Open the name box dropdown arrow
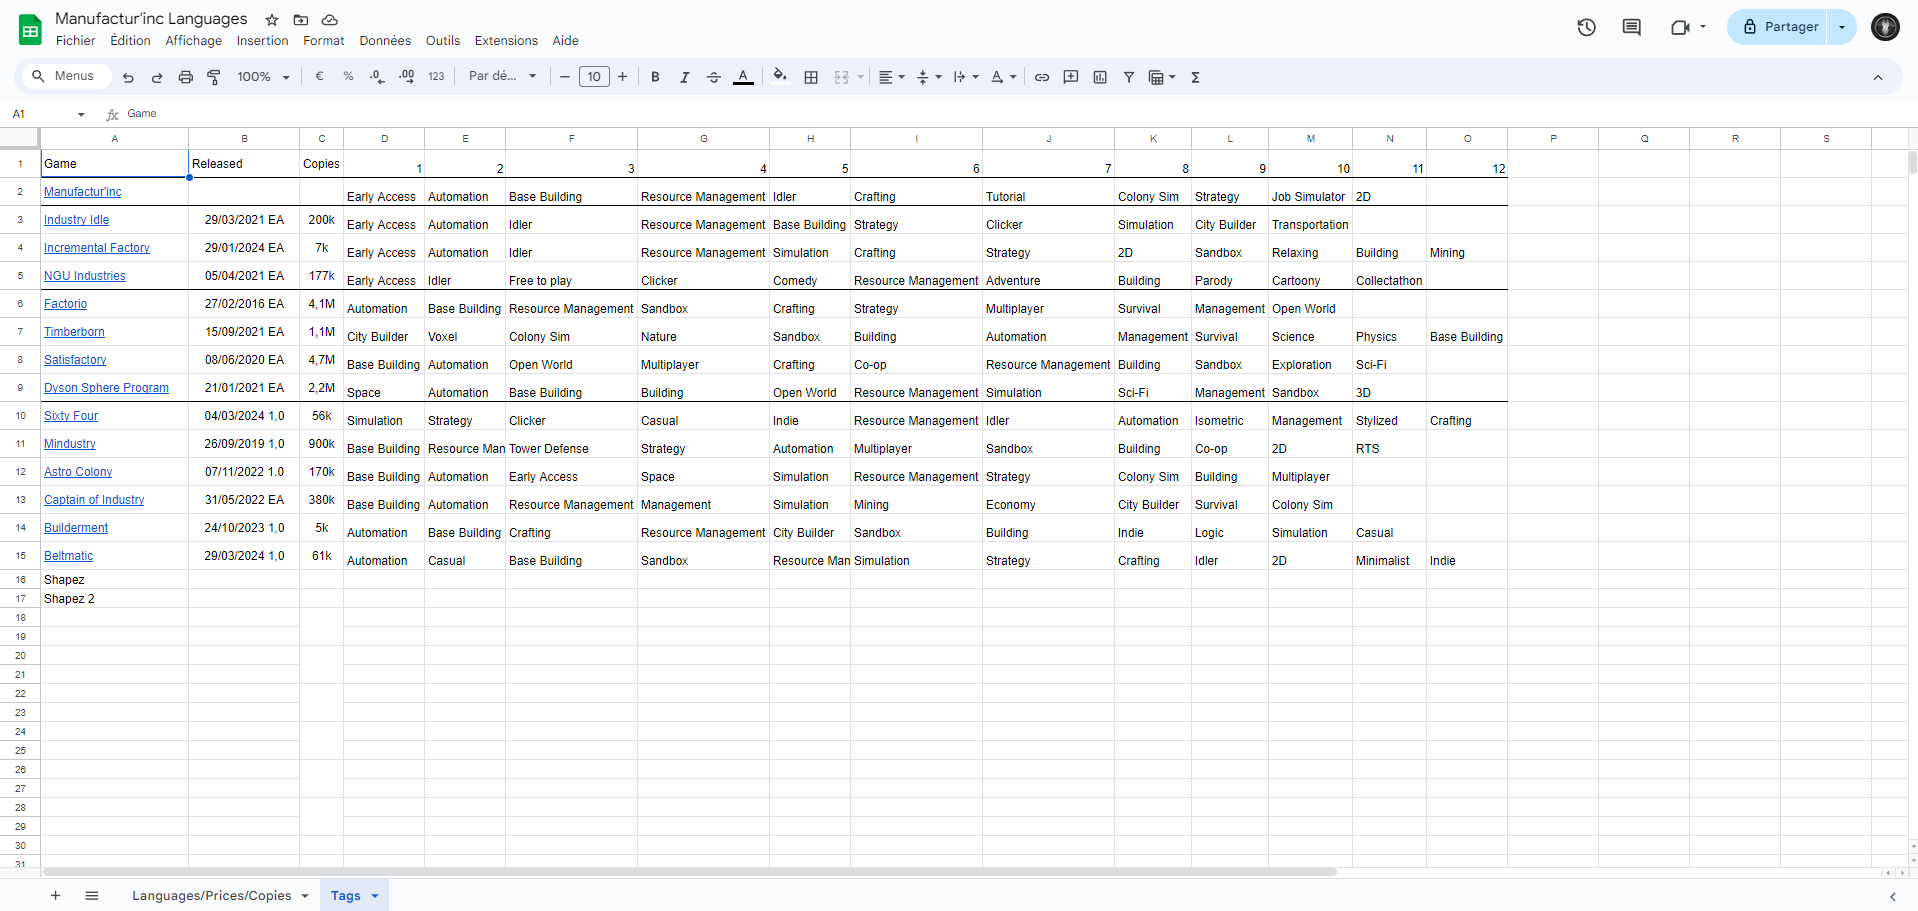Viewport: 1918px width, 911px height. click(x=81, y=114)
